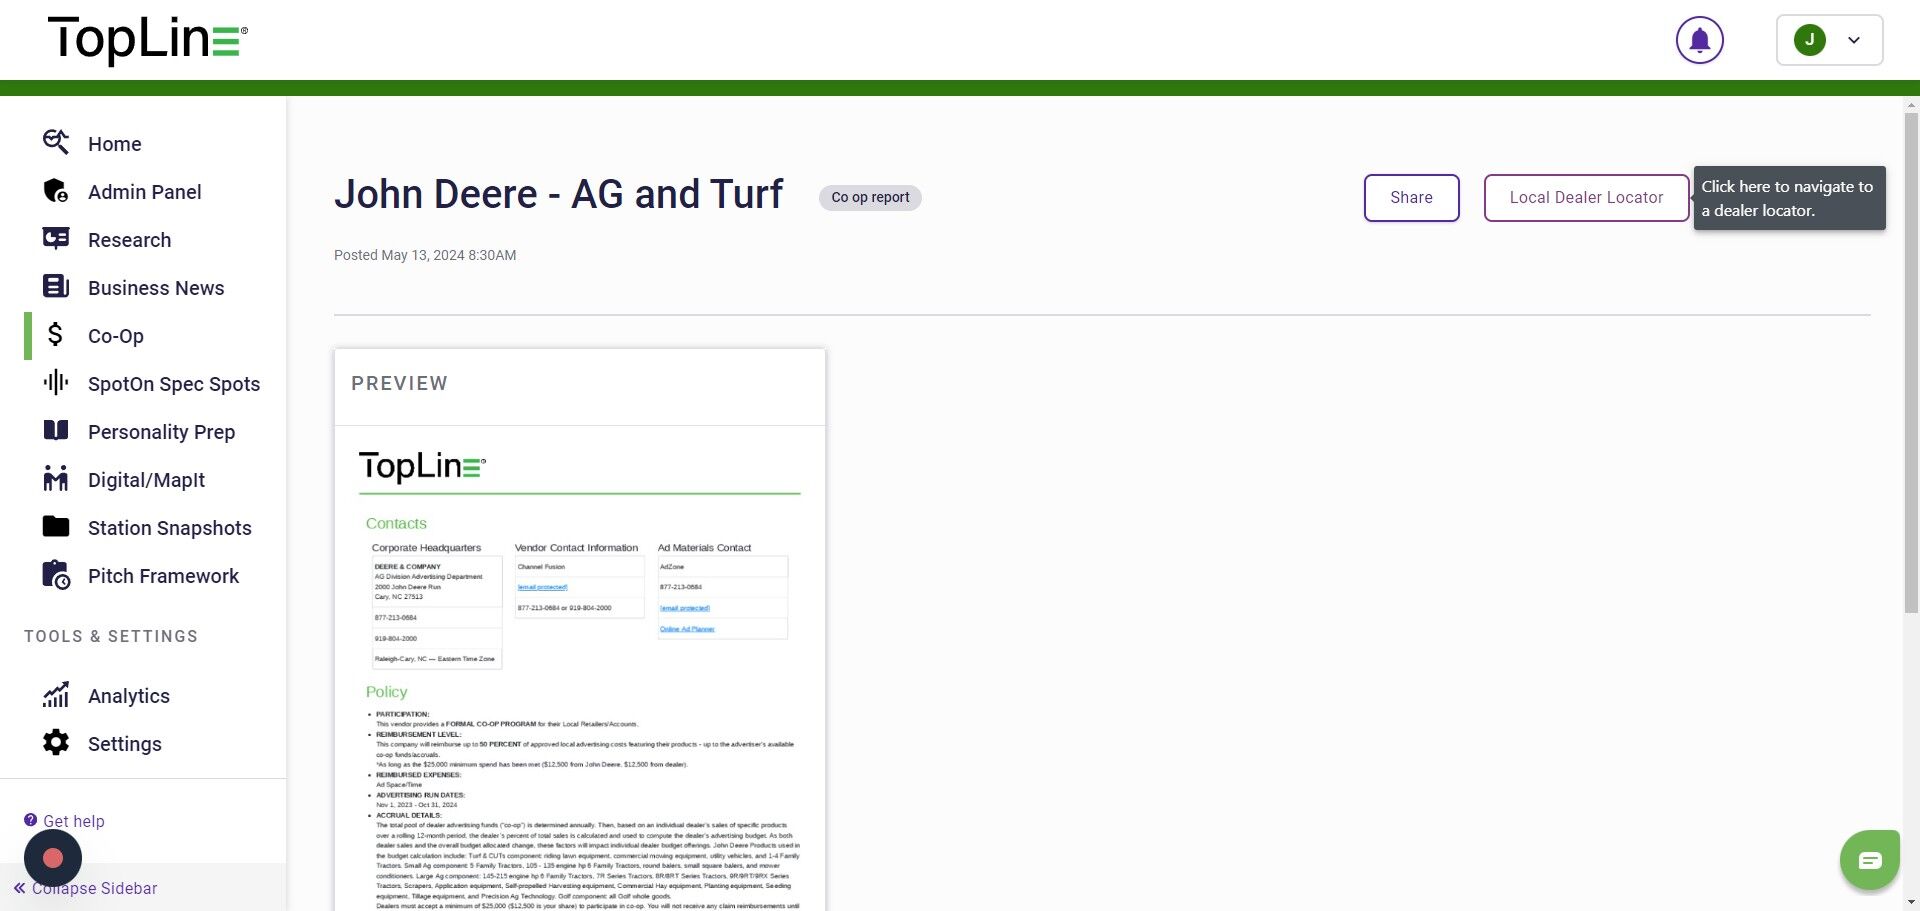Click the Online Ad Planner link in preview
This screenshot has width=1920, height=911.
coord(687,629)
